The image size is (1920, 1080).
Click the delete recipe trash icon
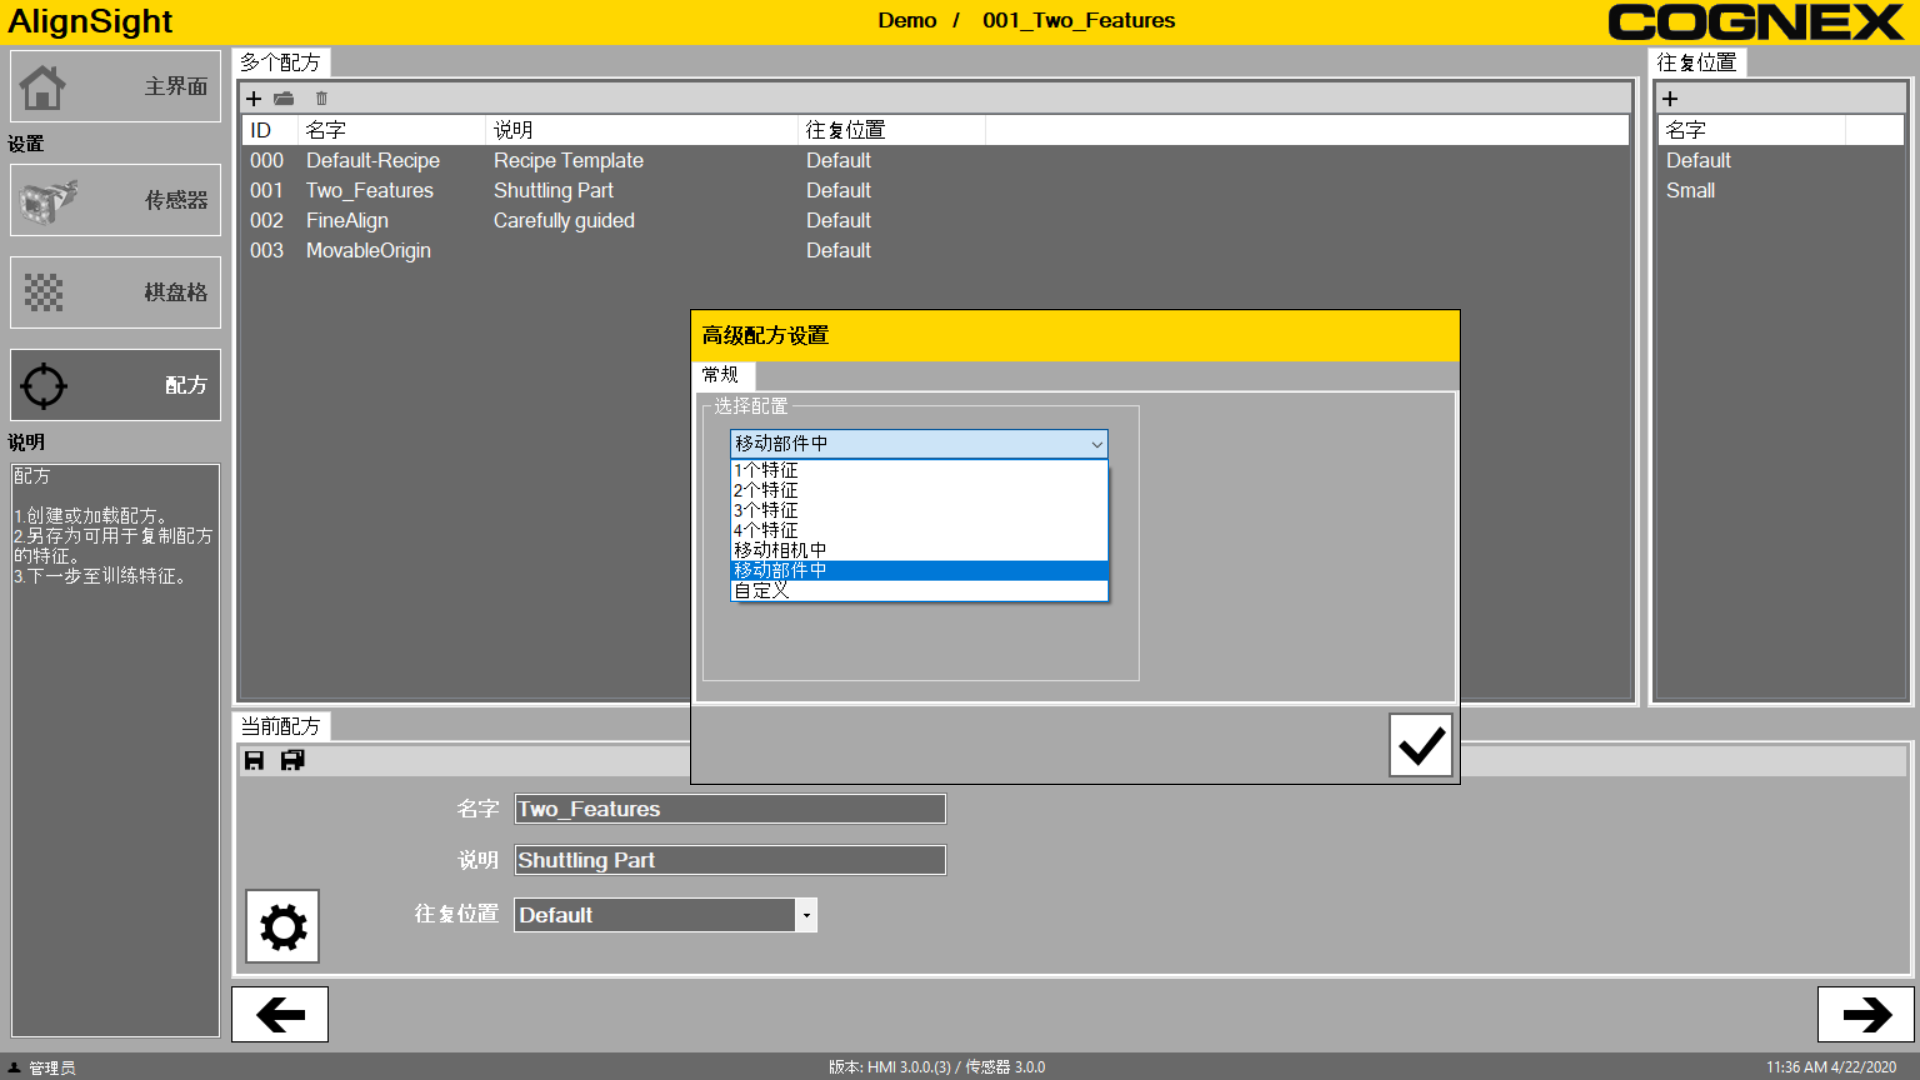pyautogui.click(x=321, y=98)
